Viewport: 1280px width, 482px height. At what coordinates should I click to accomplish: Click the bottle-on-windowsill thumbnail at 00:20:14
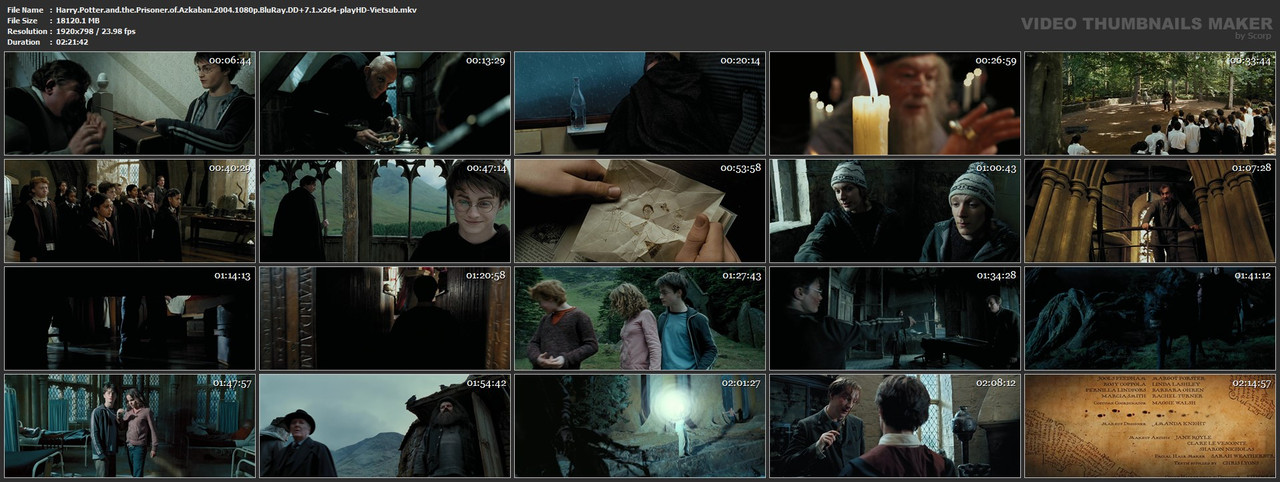point(640,103)
